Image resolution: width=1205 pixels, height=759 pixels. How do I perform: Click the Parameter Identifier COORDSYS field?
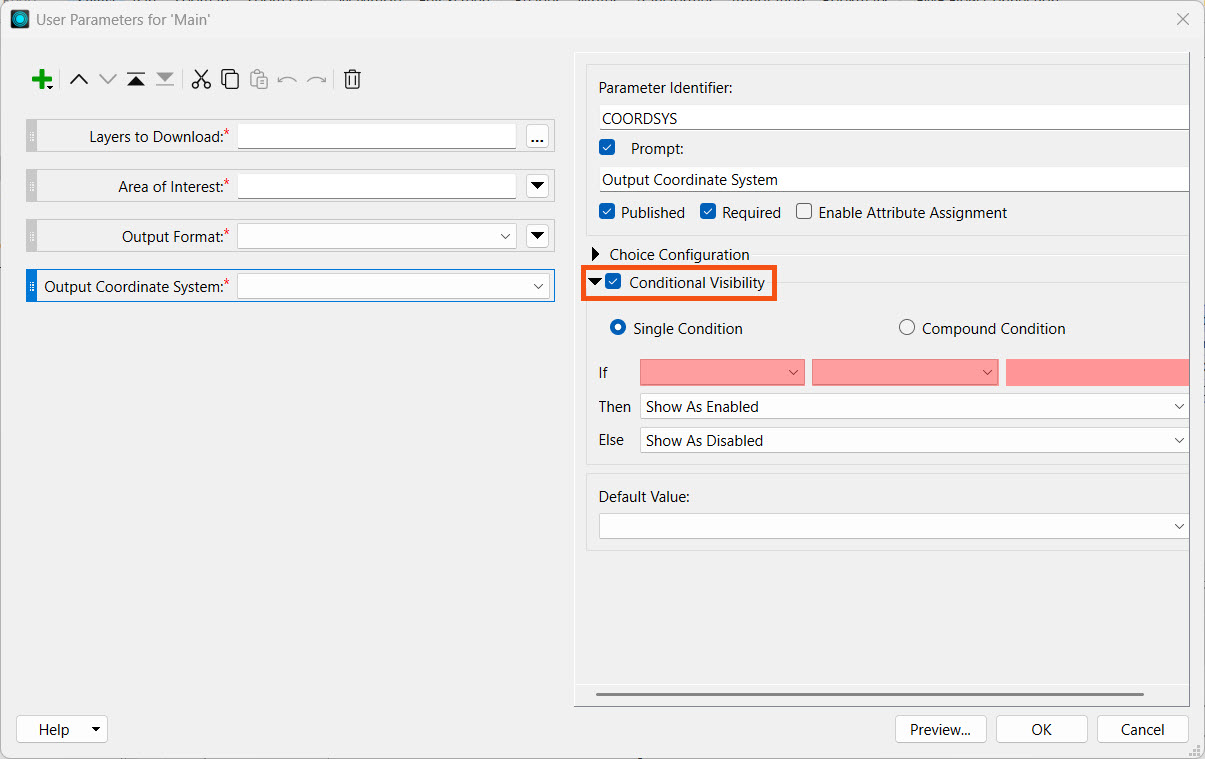tap(893, 118)
